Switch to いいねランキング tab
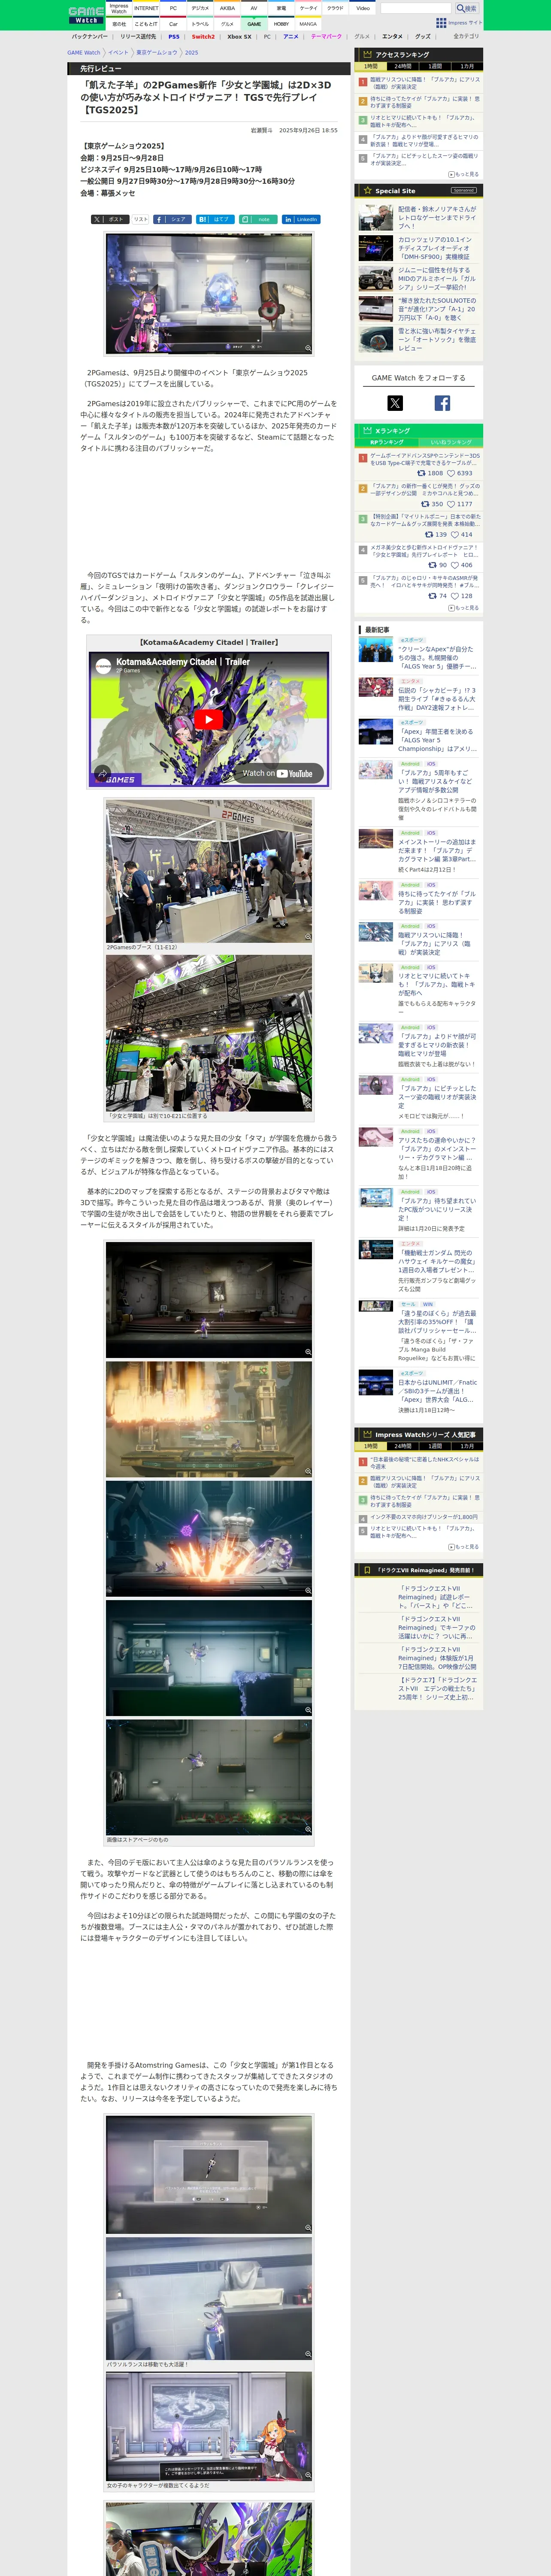The height and width of the screenshot is (2576, 551). coord(451,442)
